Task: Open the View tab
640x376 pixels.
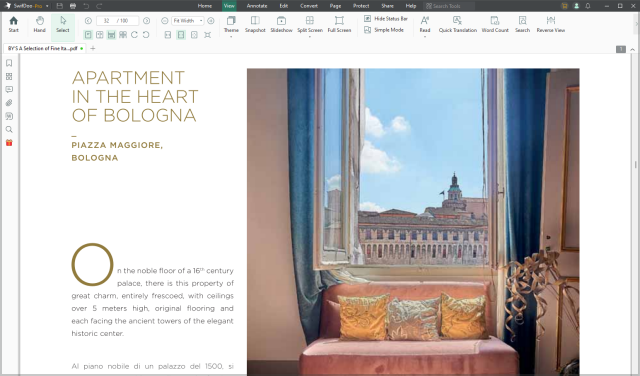Action: click(229, 6)
